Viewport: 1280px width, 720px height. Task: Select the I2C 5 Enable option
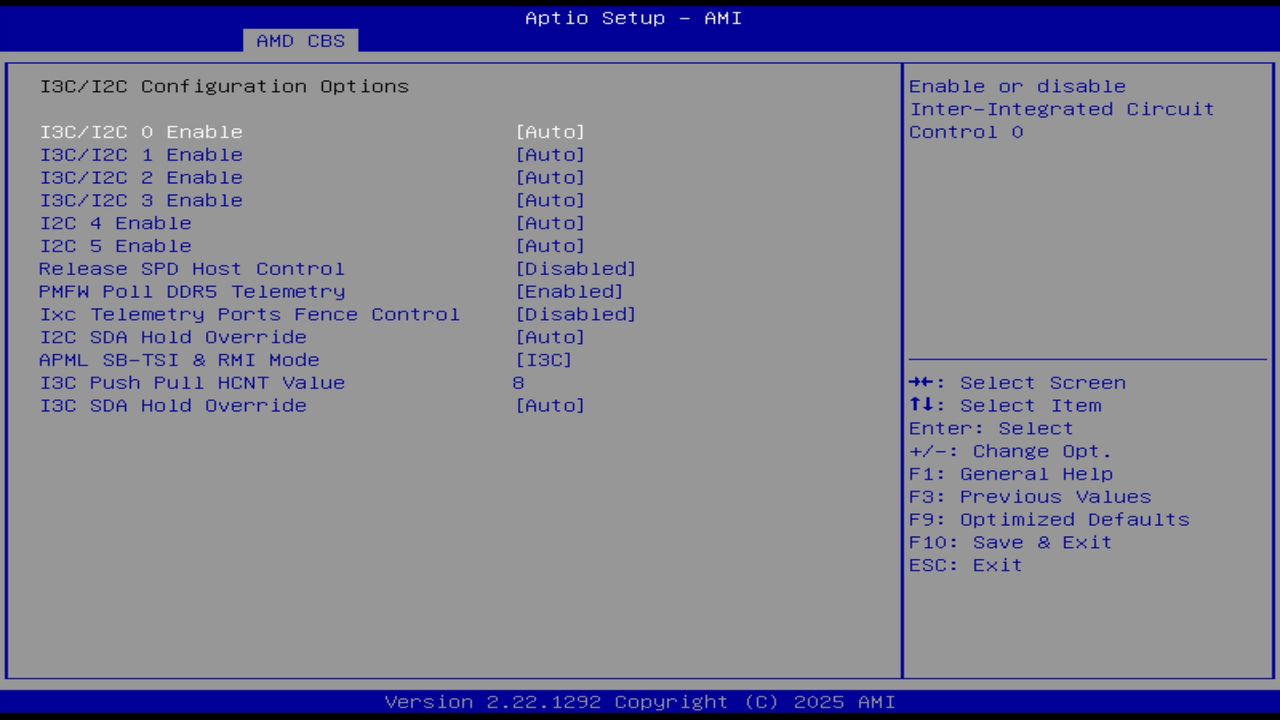point(115,246)
